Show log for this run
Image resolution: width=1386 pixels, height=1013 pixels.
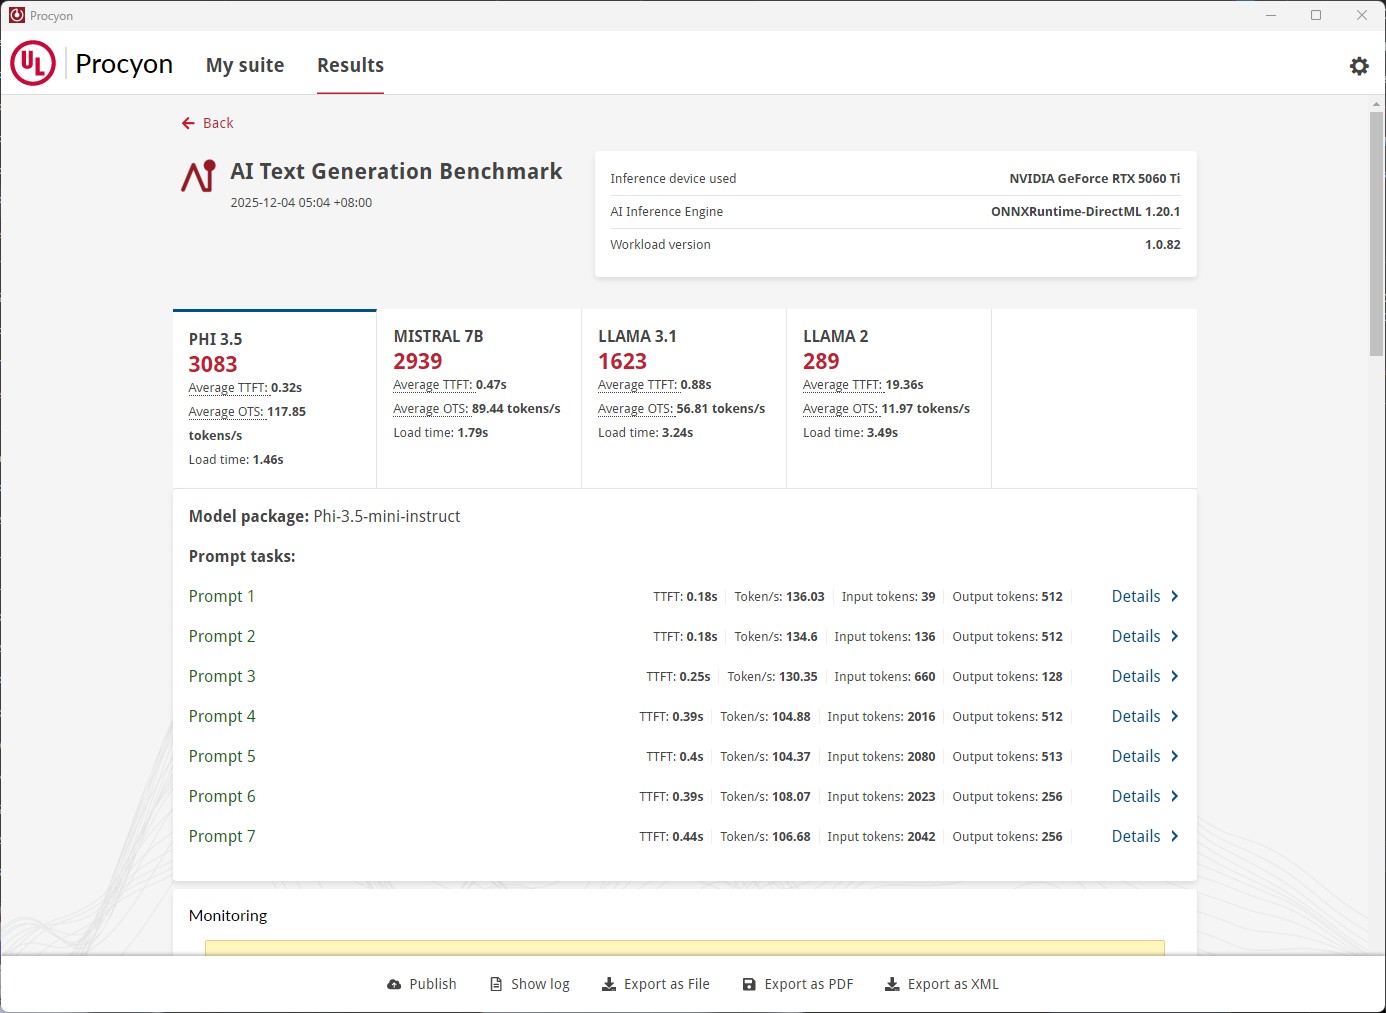click(530, 985)
